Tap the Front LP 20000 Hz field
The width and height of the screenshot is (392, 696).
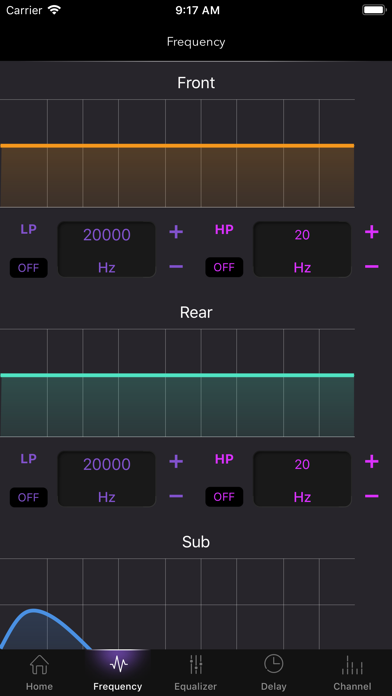107,250
